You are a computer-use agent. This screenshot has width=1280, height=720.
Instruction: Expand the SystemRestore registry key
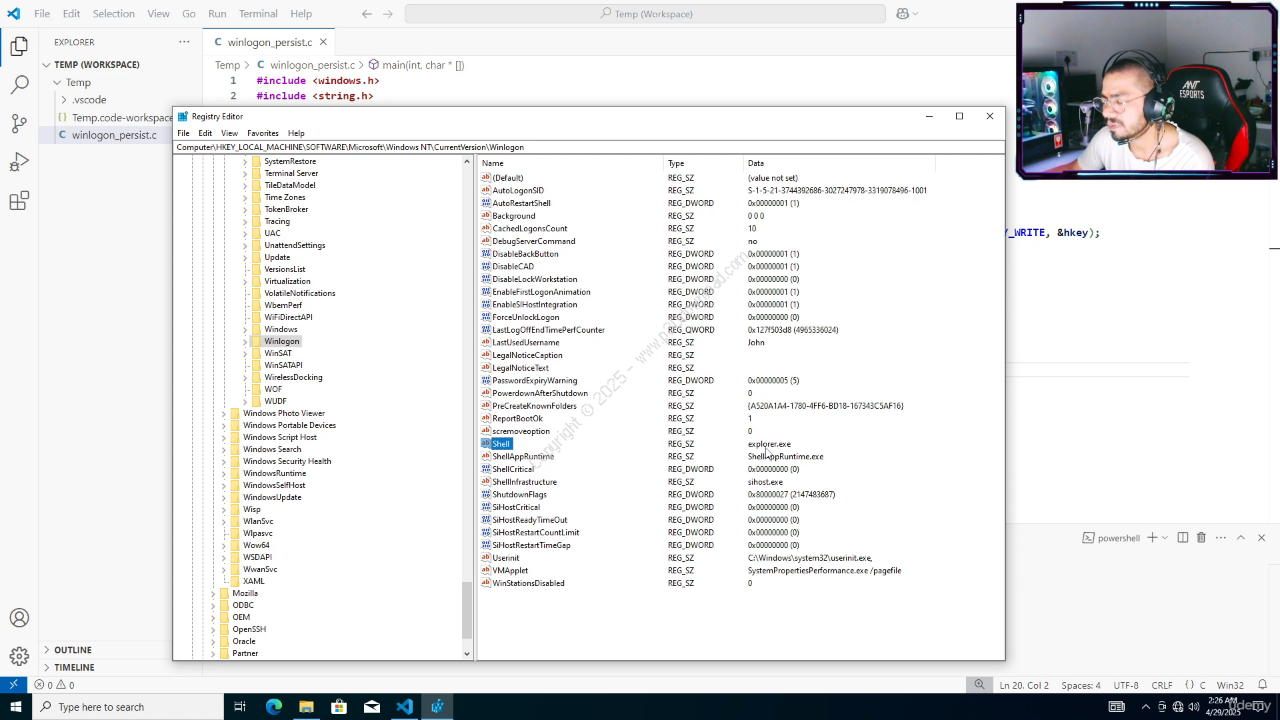coord(245,161)
